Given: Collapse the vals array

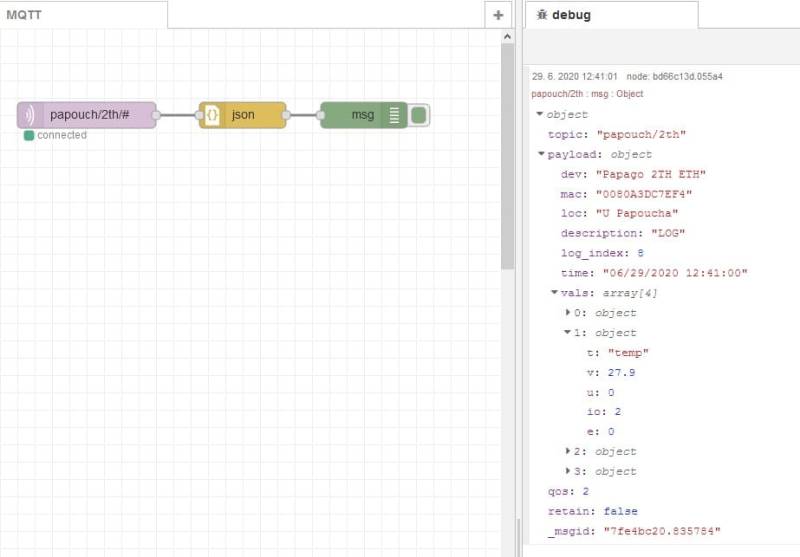Looking at the screenshot, I should 555,293.
